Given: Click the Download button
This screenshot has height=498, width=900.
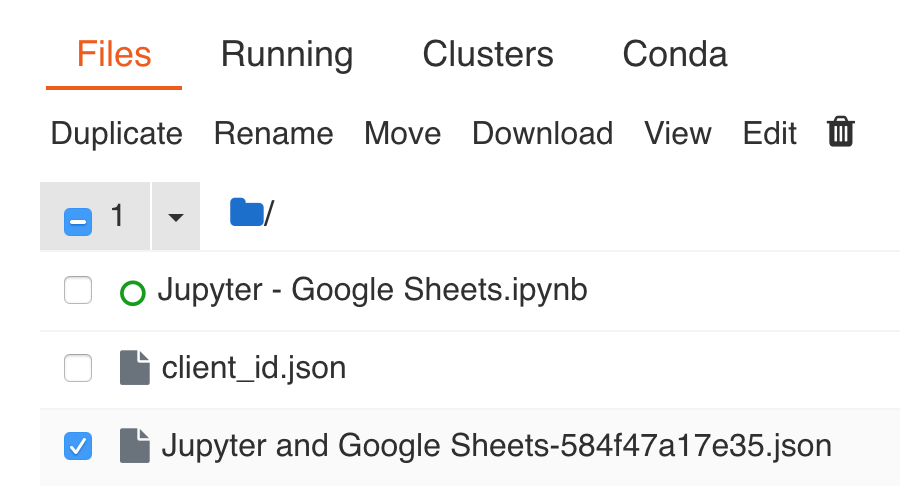Looking at the screenshot, I should point(542,134).
